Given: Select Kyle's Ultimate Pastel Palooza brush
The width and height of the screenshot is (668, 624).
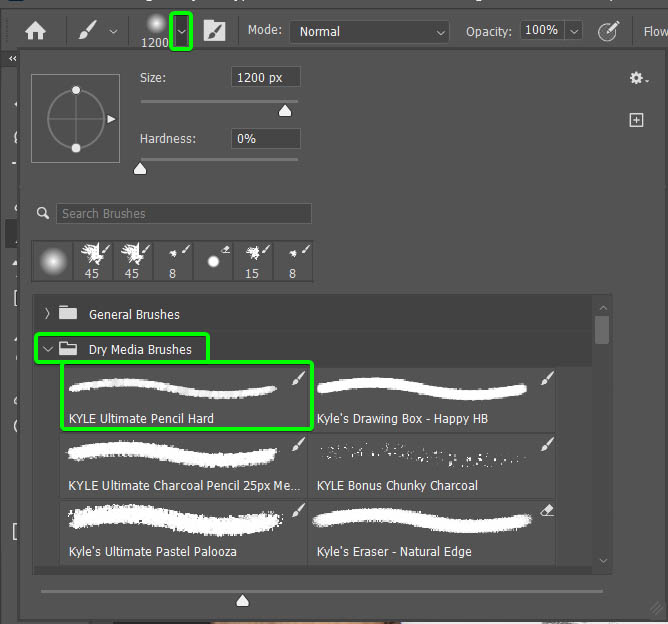Looking at the screenshot, I should point(184,532).
